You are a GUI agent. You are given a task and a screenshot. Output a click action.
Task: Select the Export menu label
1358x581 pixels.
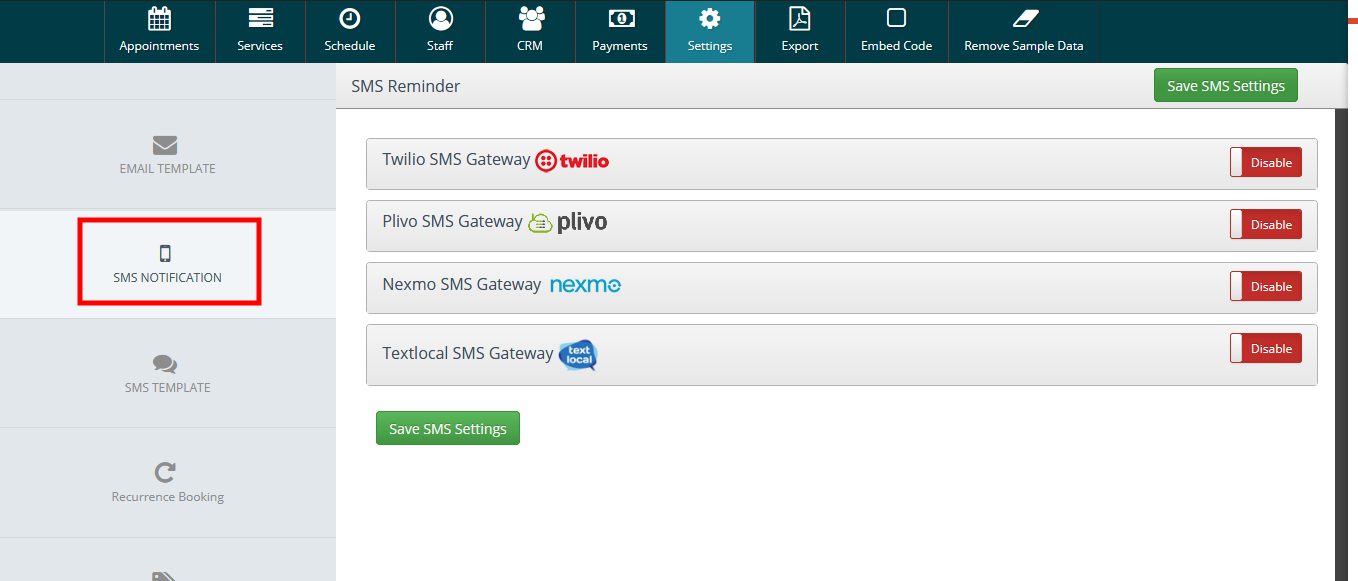[x=800, y=46]
